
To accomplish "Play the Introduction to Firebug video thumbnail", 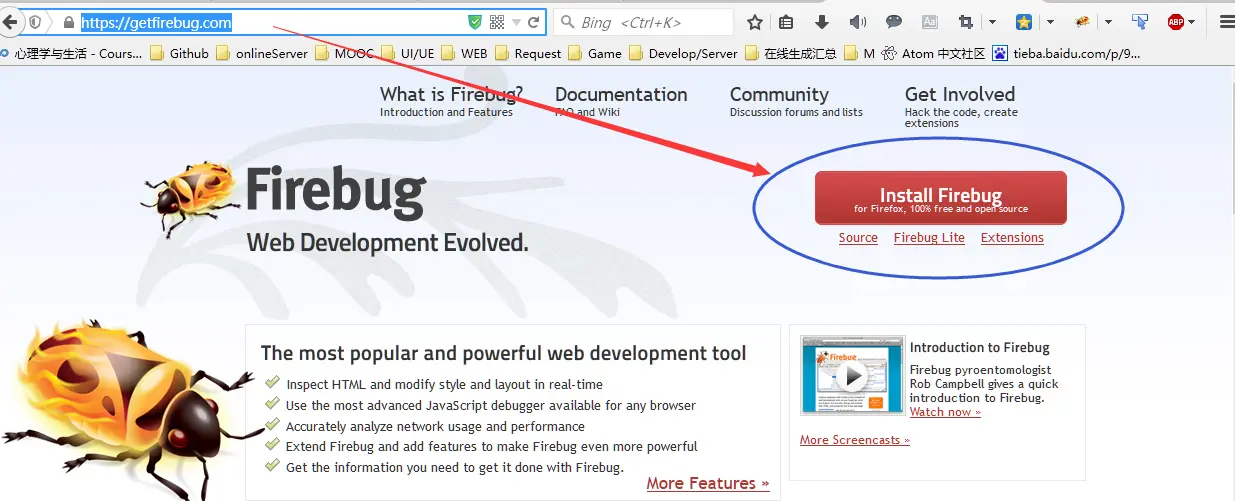I will 853,375.
